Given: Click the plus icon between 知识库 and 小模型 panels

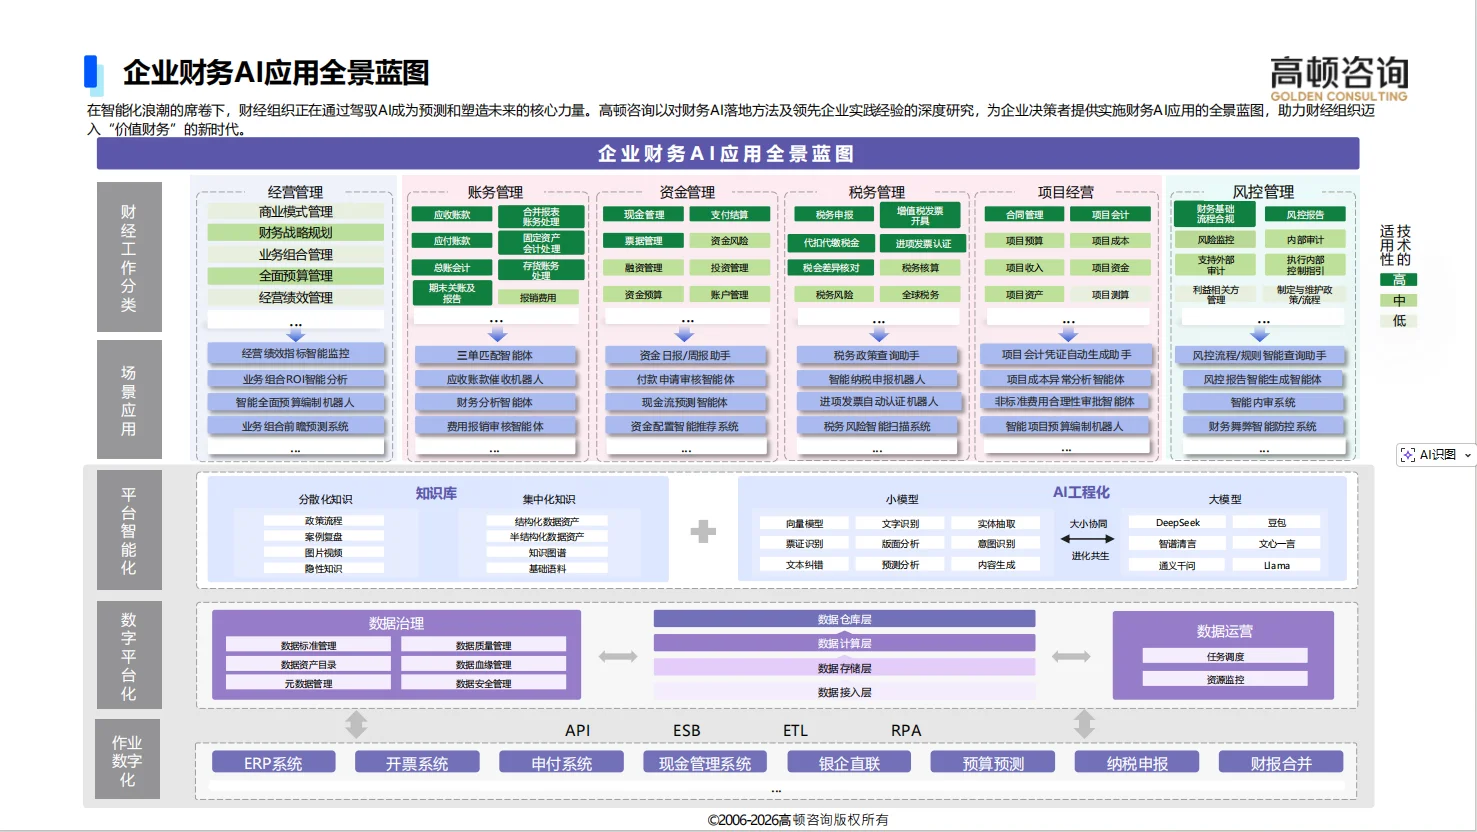Looking at the screenshot, I should [x=703, y=531].
